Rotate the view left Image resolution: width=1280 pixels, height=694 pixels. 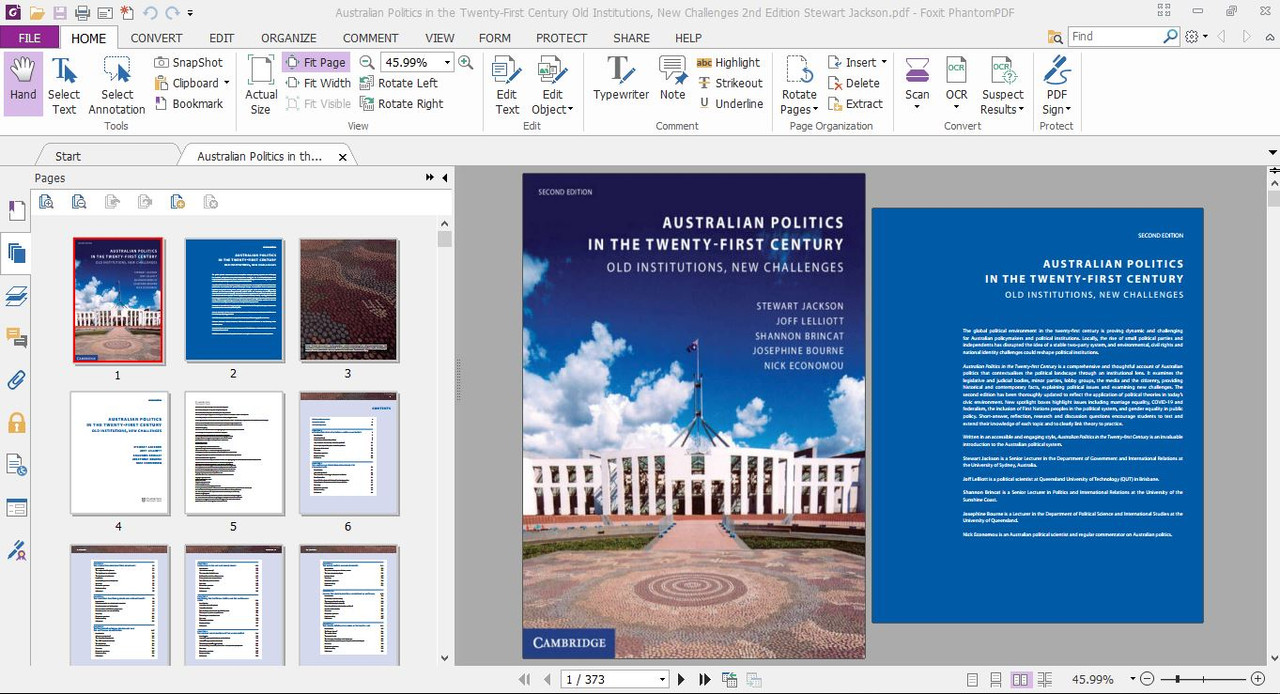pos(398,83)
